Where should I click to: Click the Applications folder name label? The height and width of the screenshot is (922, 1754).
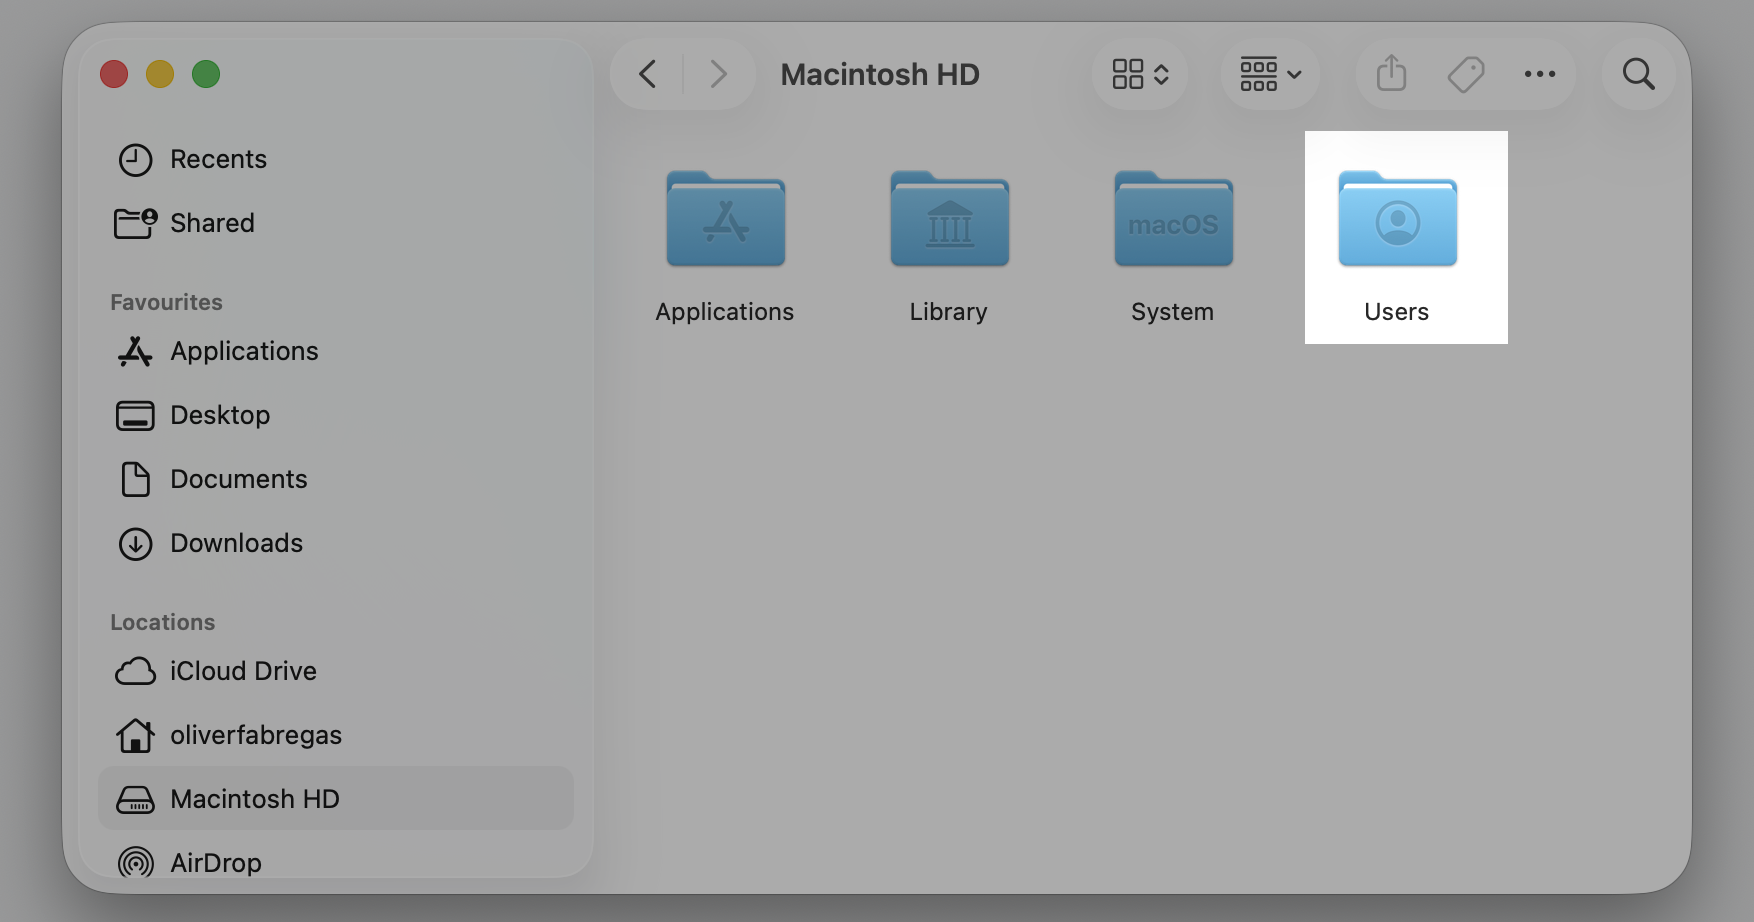(x=725, y=312)
